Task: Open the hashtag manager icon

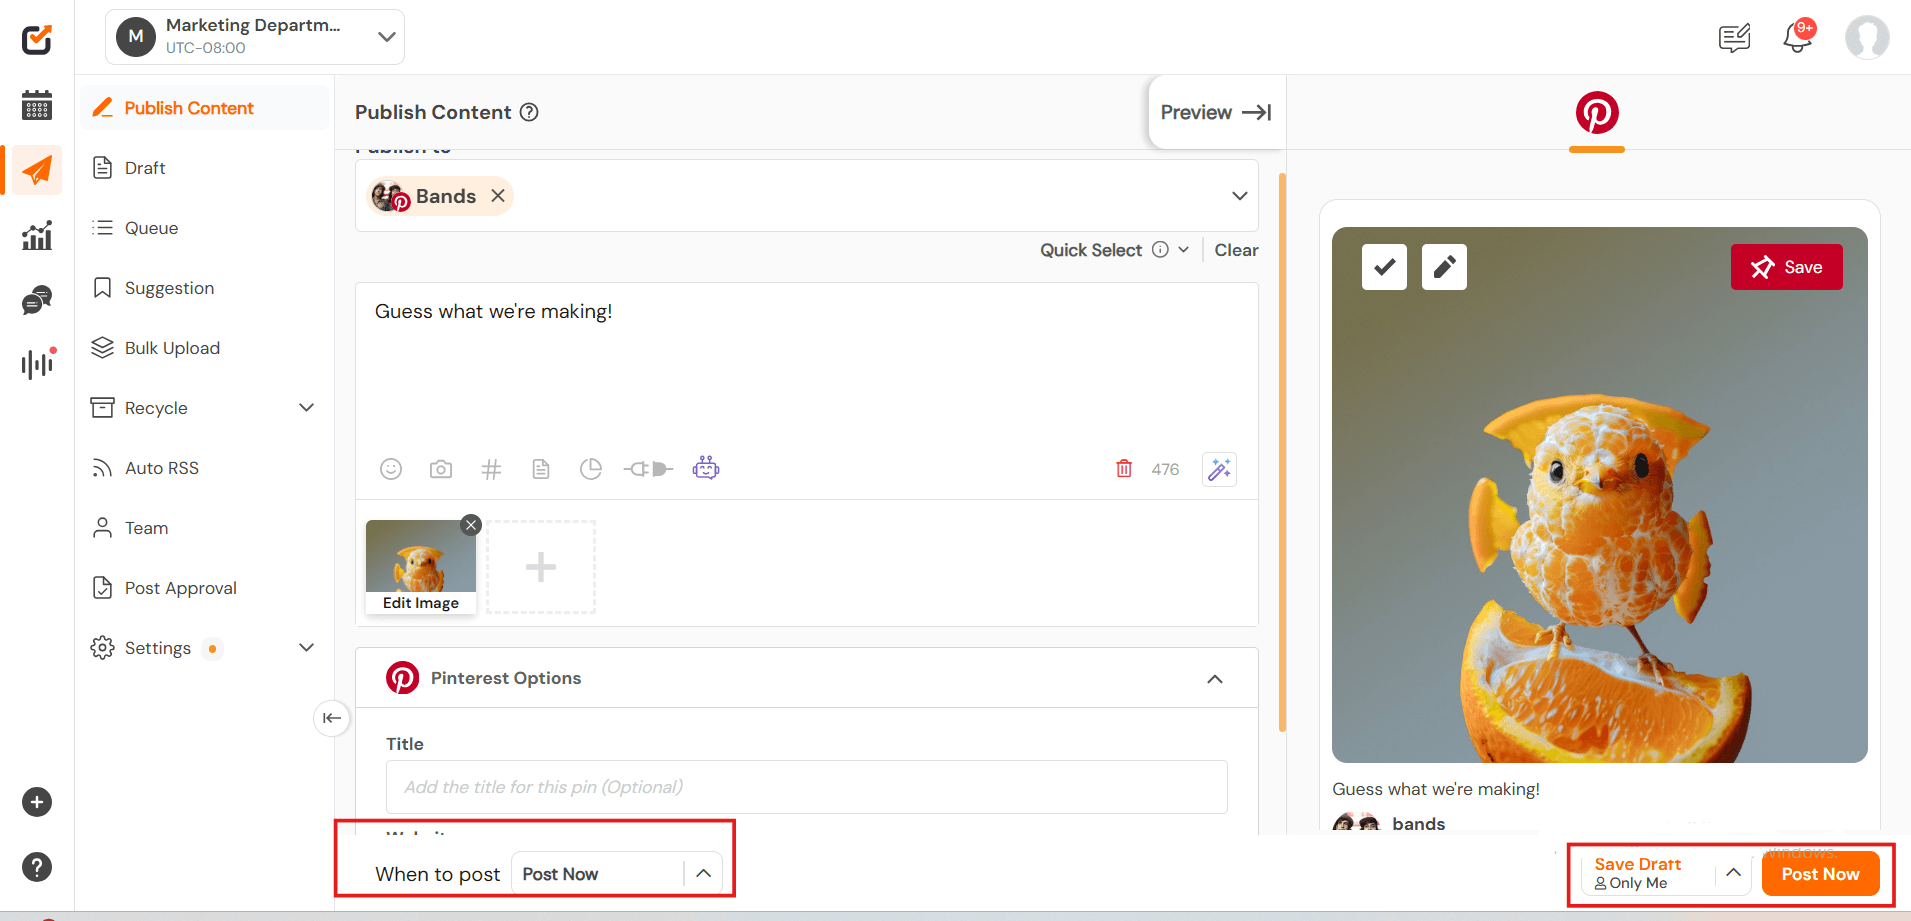Action: (491, 469)
